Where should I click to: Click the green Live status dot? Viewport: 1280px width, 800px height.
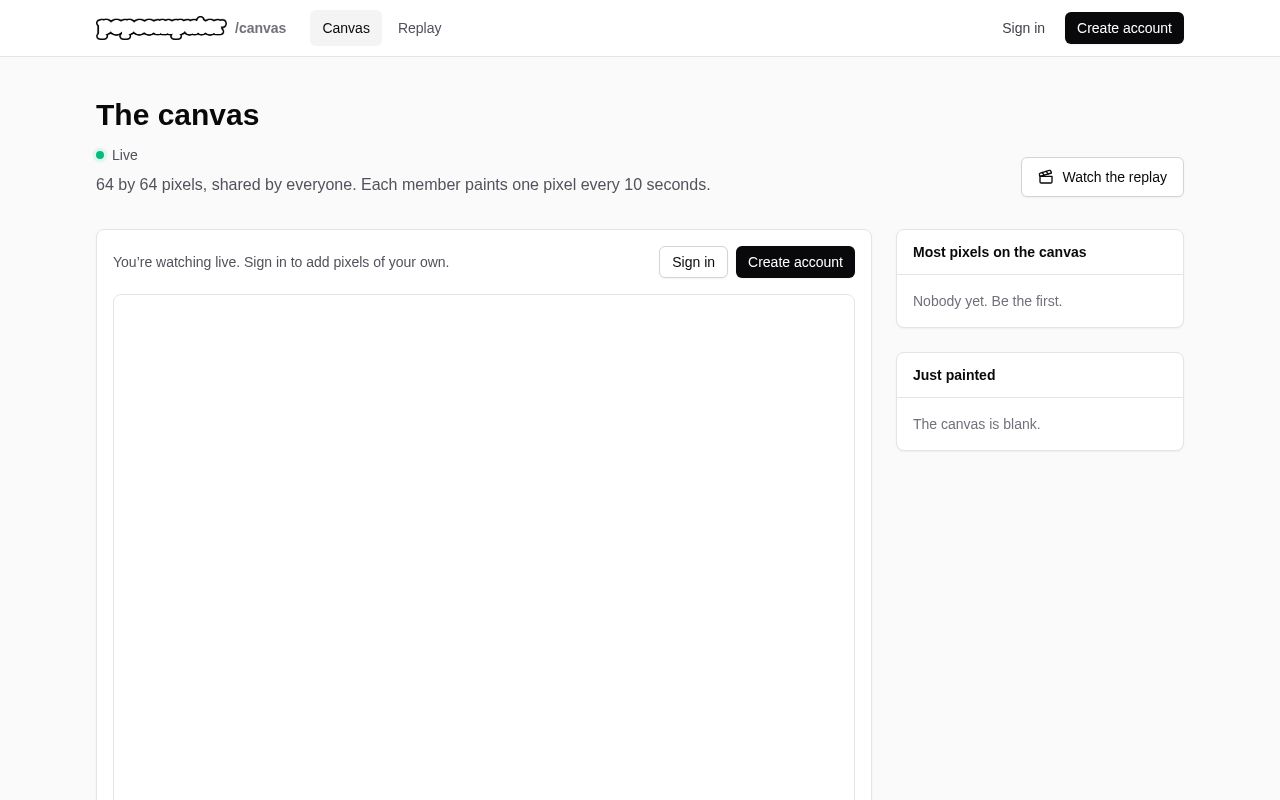[x=100, y=155]
